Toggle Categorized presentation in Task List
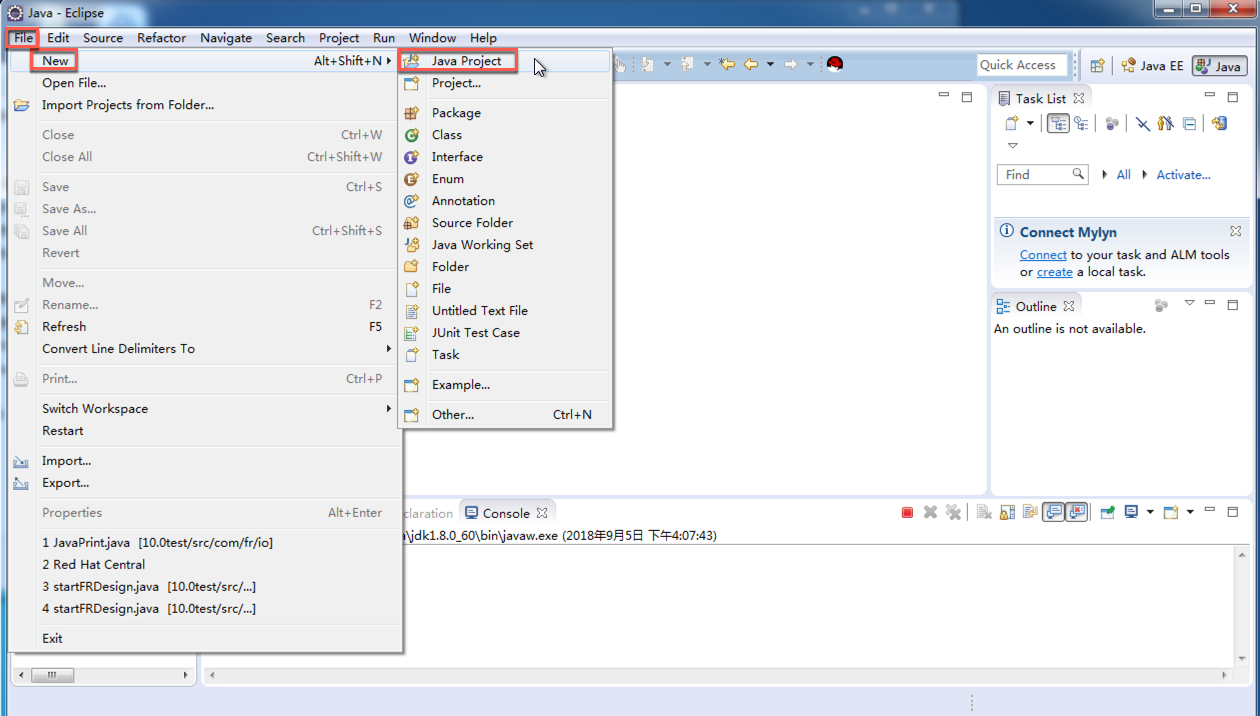The image size is (1260, 716). 1058,124
